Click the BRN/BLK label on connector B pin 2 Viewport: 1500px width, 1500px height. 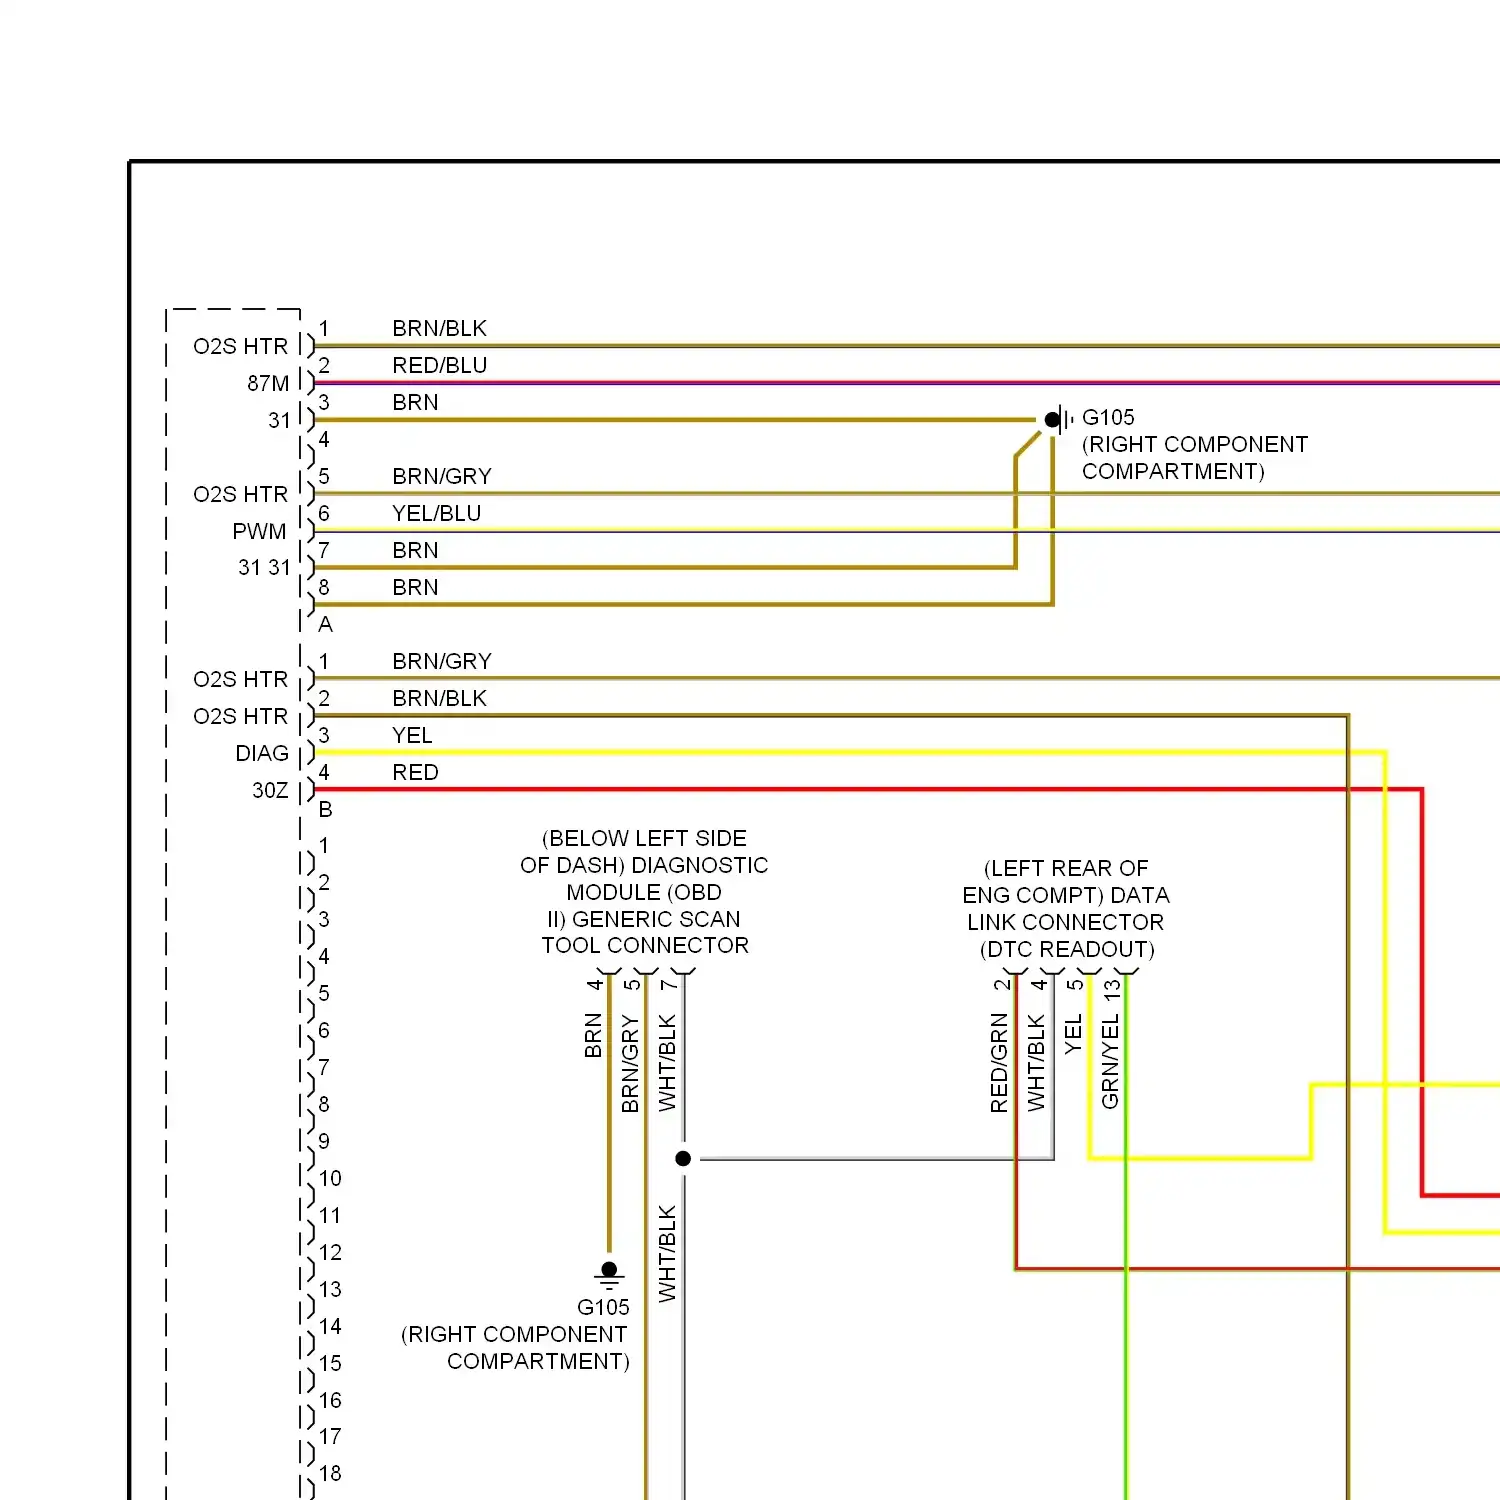[439, 699]
